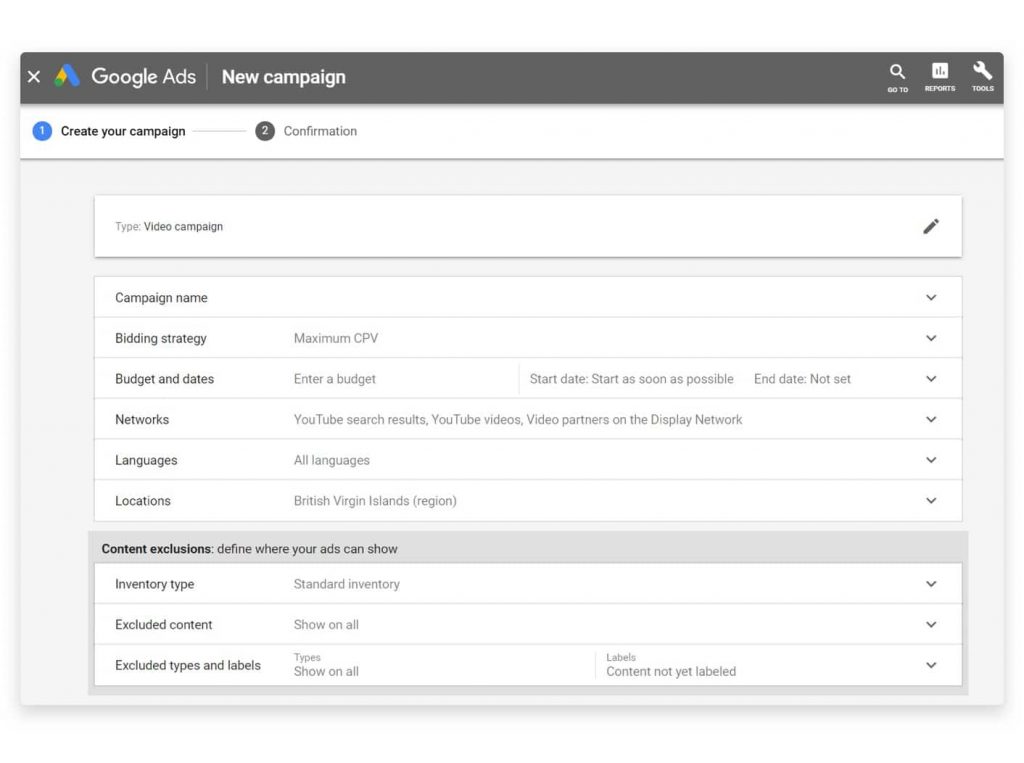
Task: Click the Type: Video campaign text
Action: point(169,227)
